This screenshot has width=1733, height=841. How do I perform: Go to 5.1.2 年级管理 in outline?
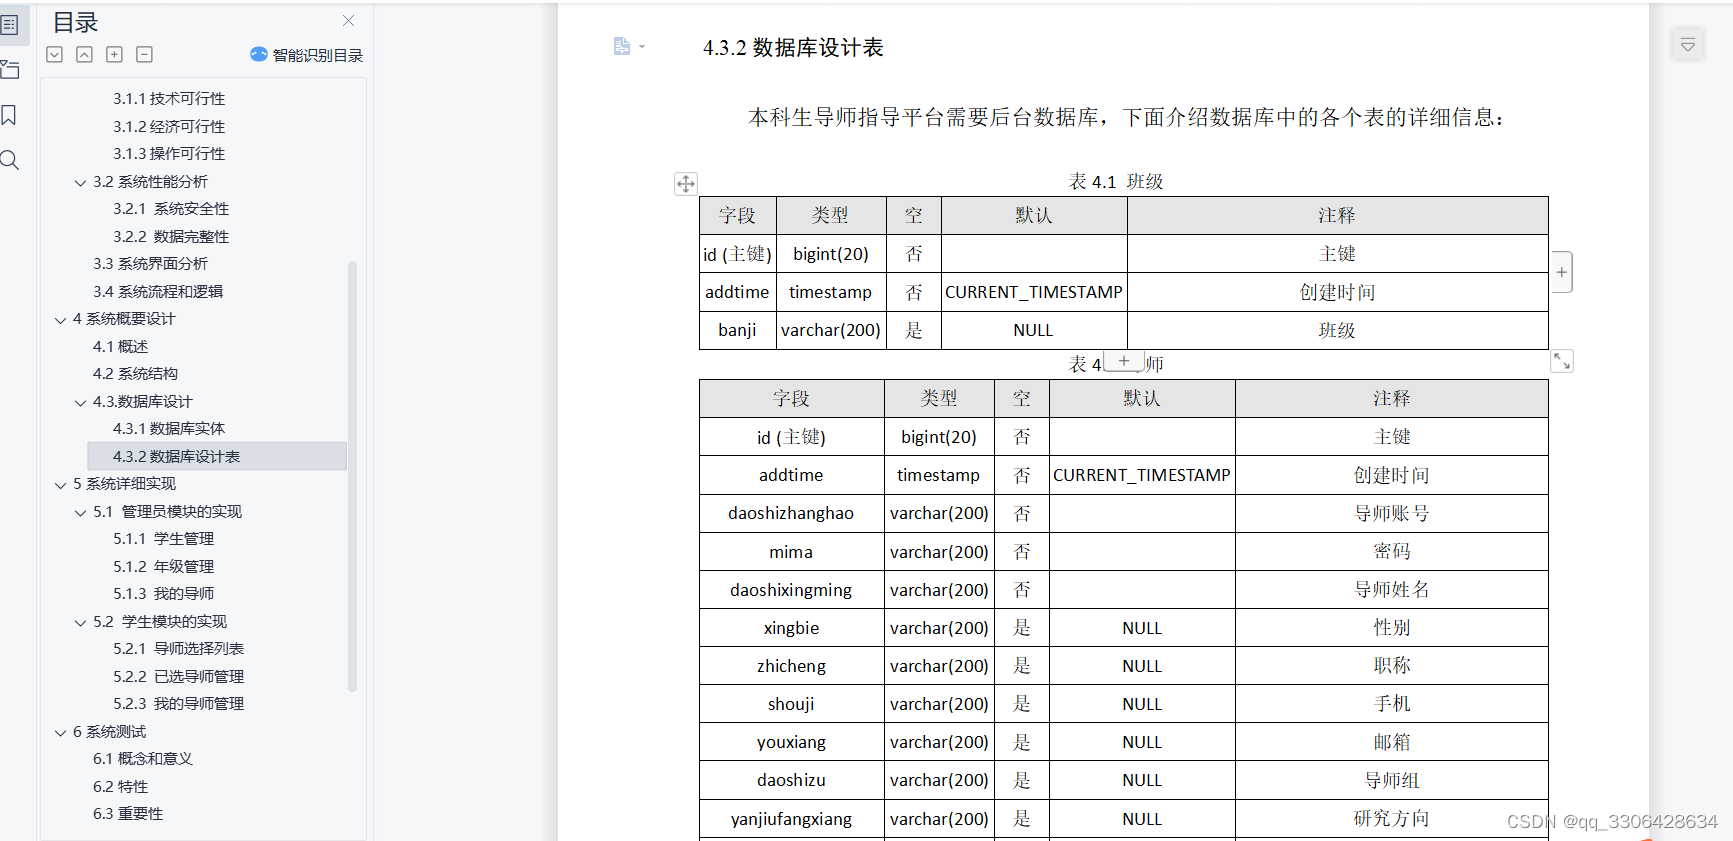click(164, 566)
